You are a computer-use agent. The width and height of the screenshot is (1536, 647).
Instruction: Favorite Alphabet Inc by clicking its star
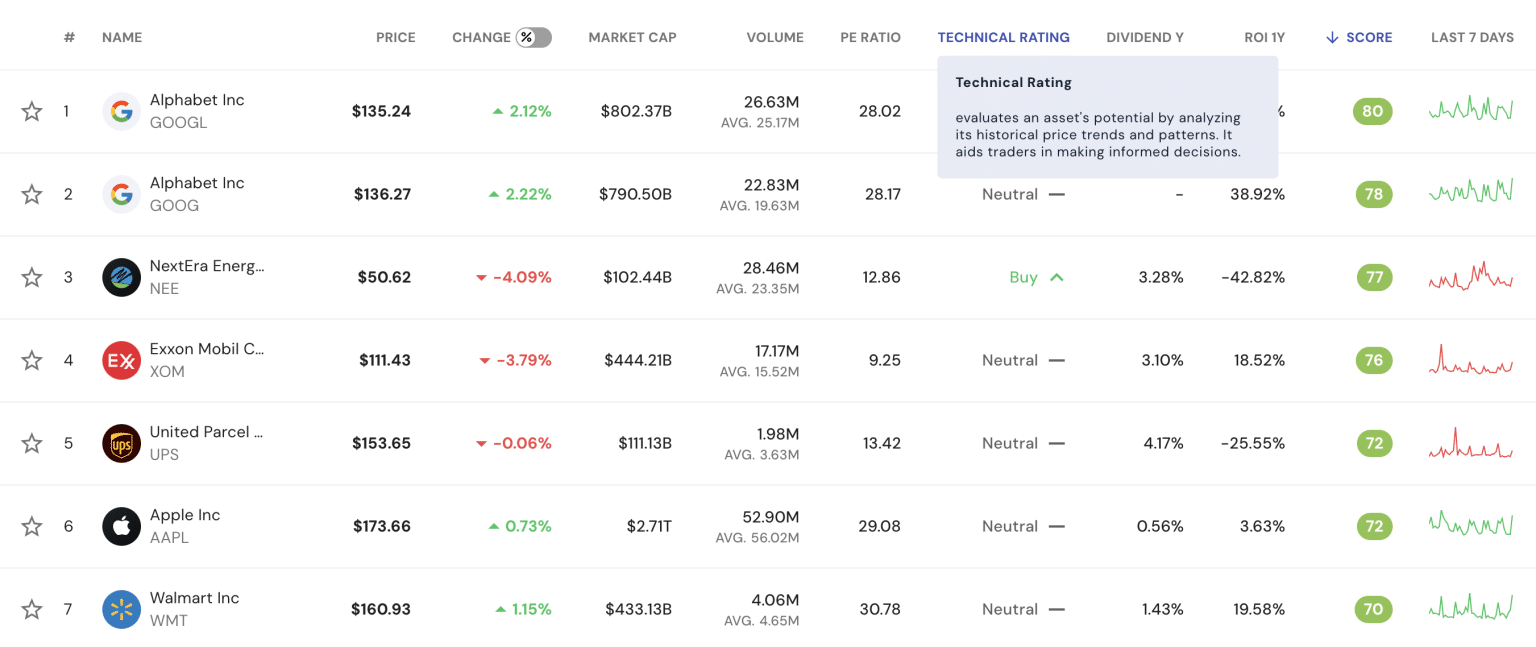[31, 111]
